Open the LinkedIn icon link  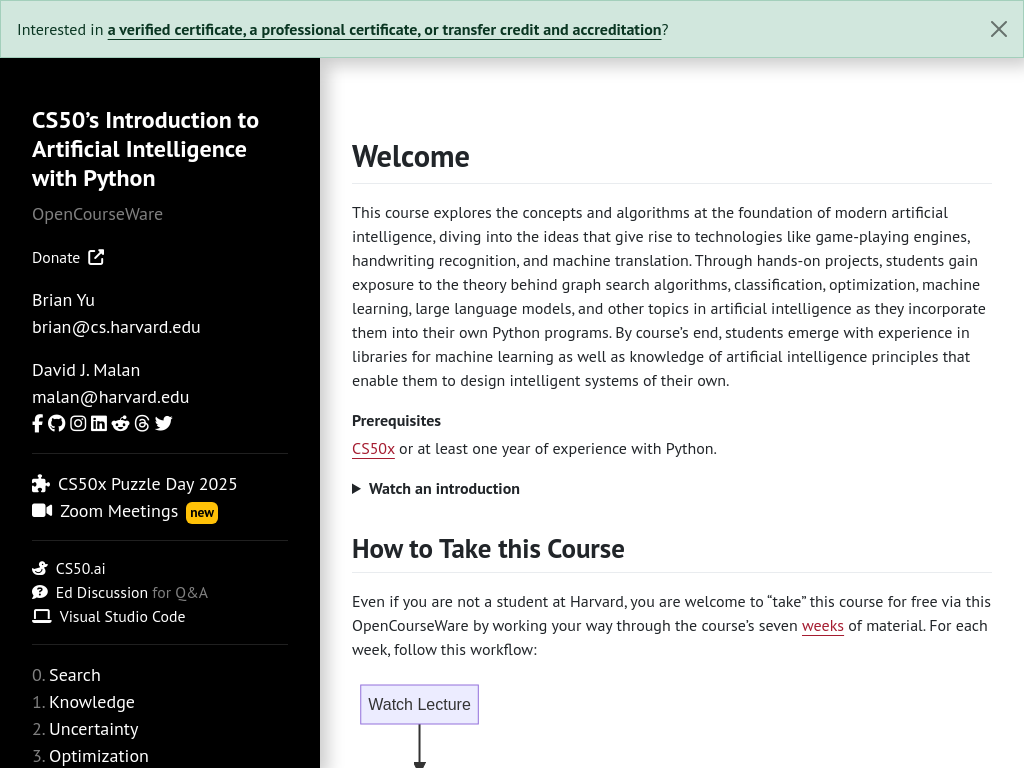coord(99,423)
